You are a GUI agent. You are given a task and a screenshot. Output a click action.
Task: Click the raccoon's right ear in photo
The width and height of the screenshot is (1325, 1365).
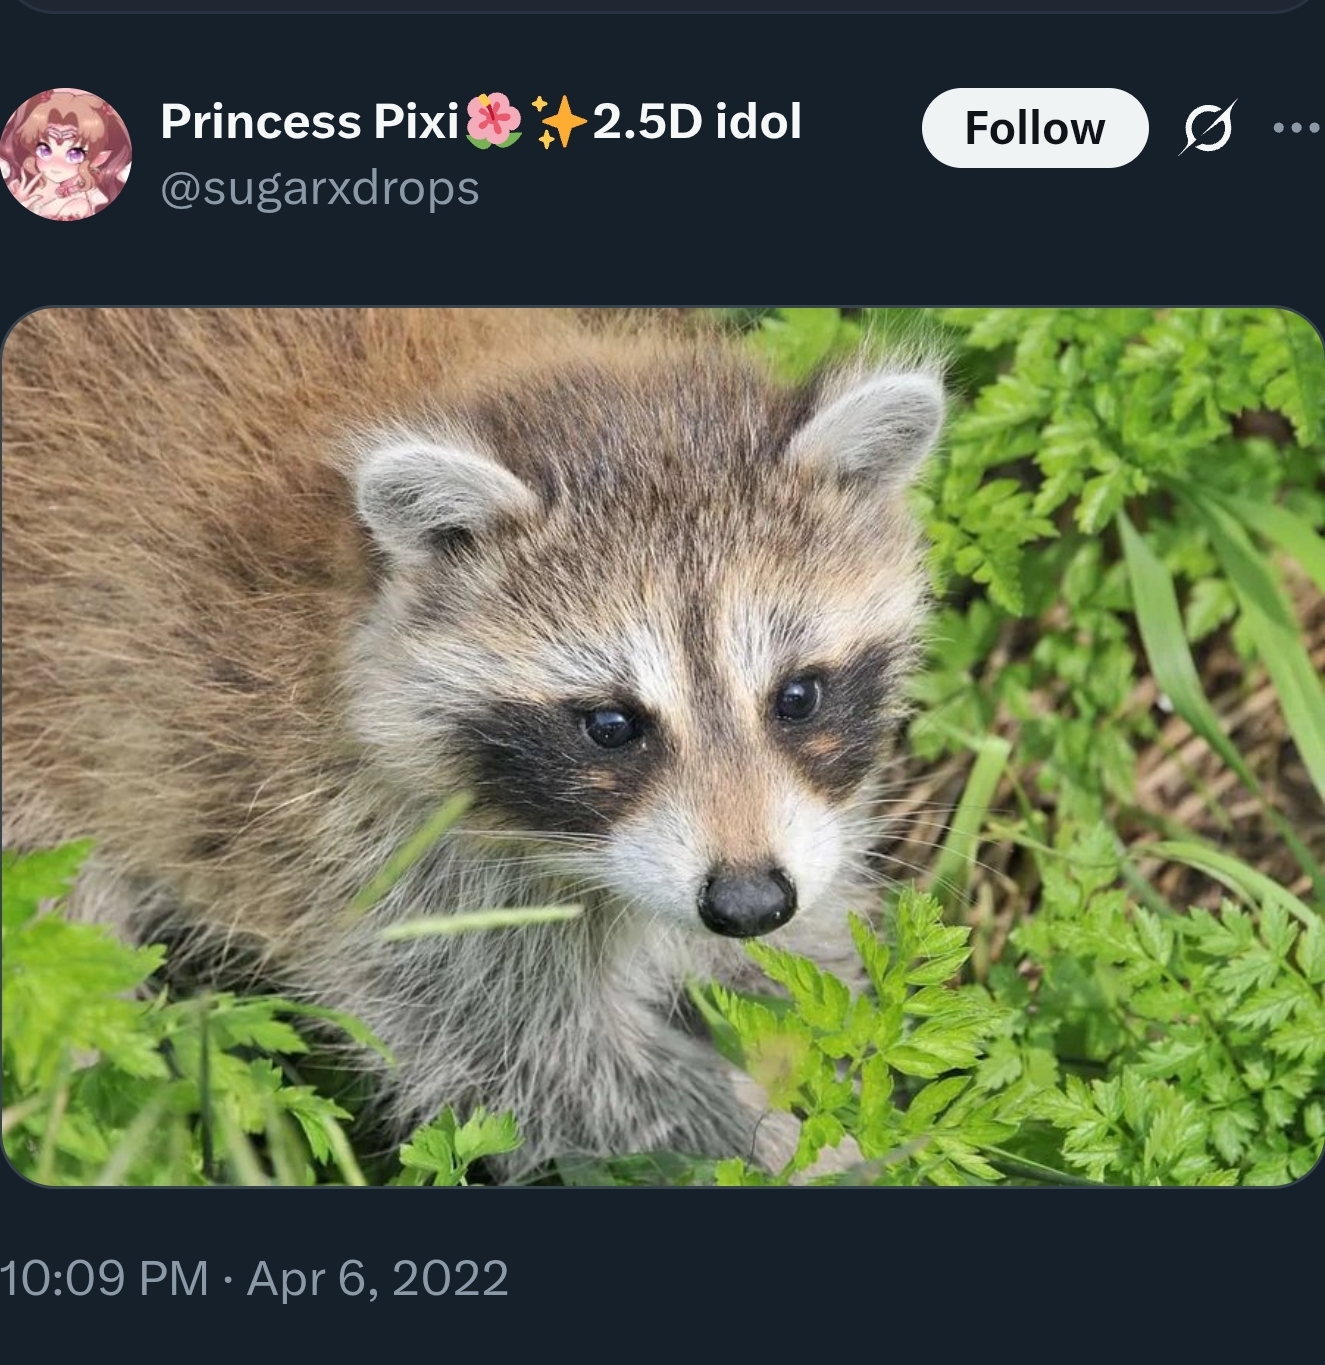[872, 425]
